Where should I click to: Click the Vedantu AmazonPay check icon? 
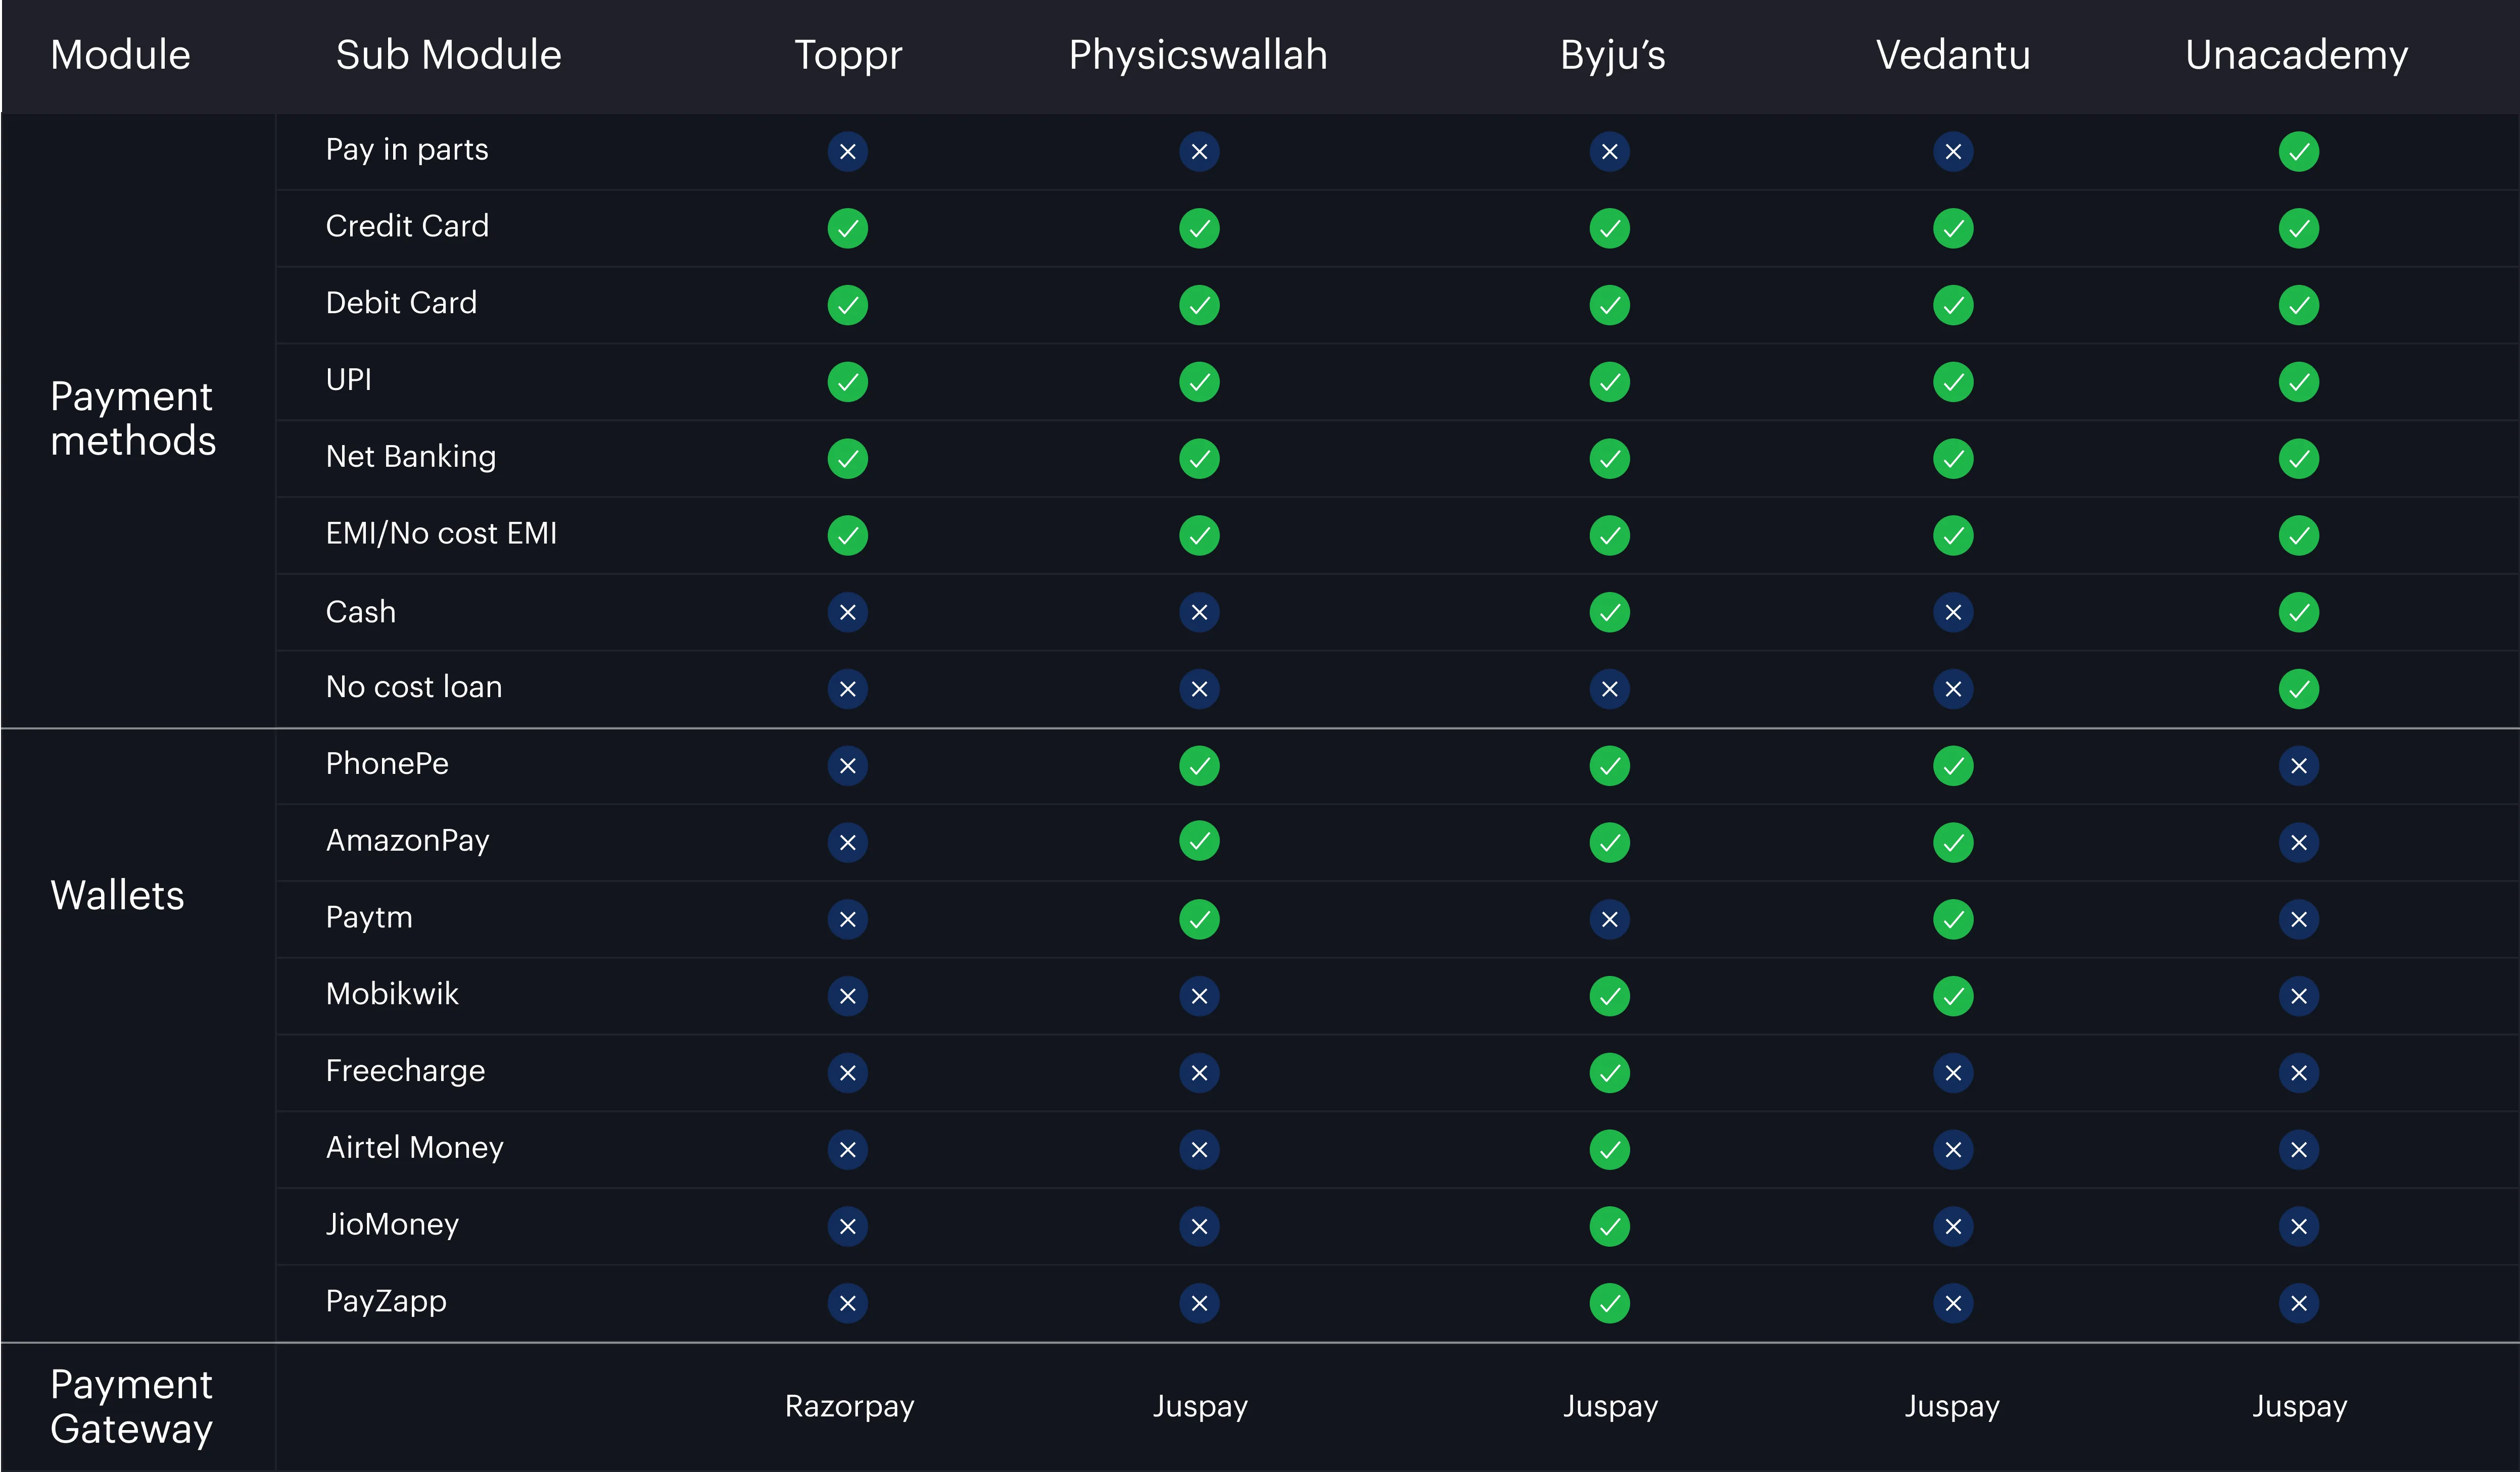(1952, 843)
